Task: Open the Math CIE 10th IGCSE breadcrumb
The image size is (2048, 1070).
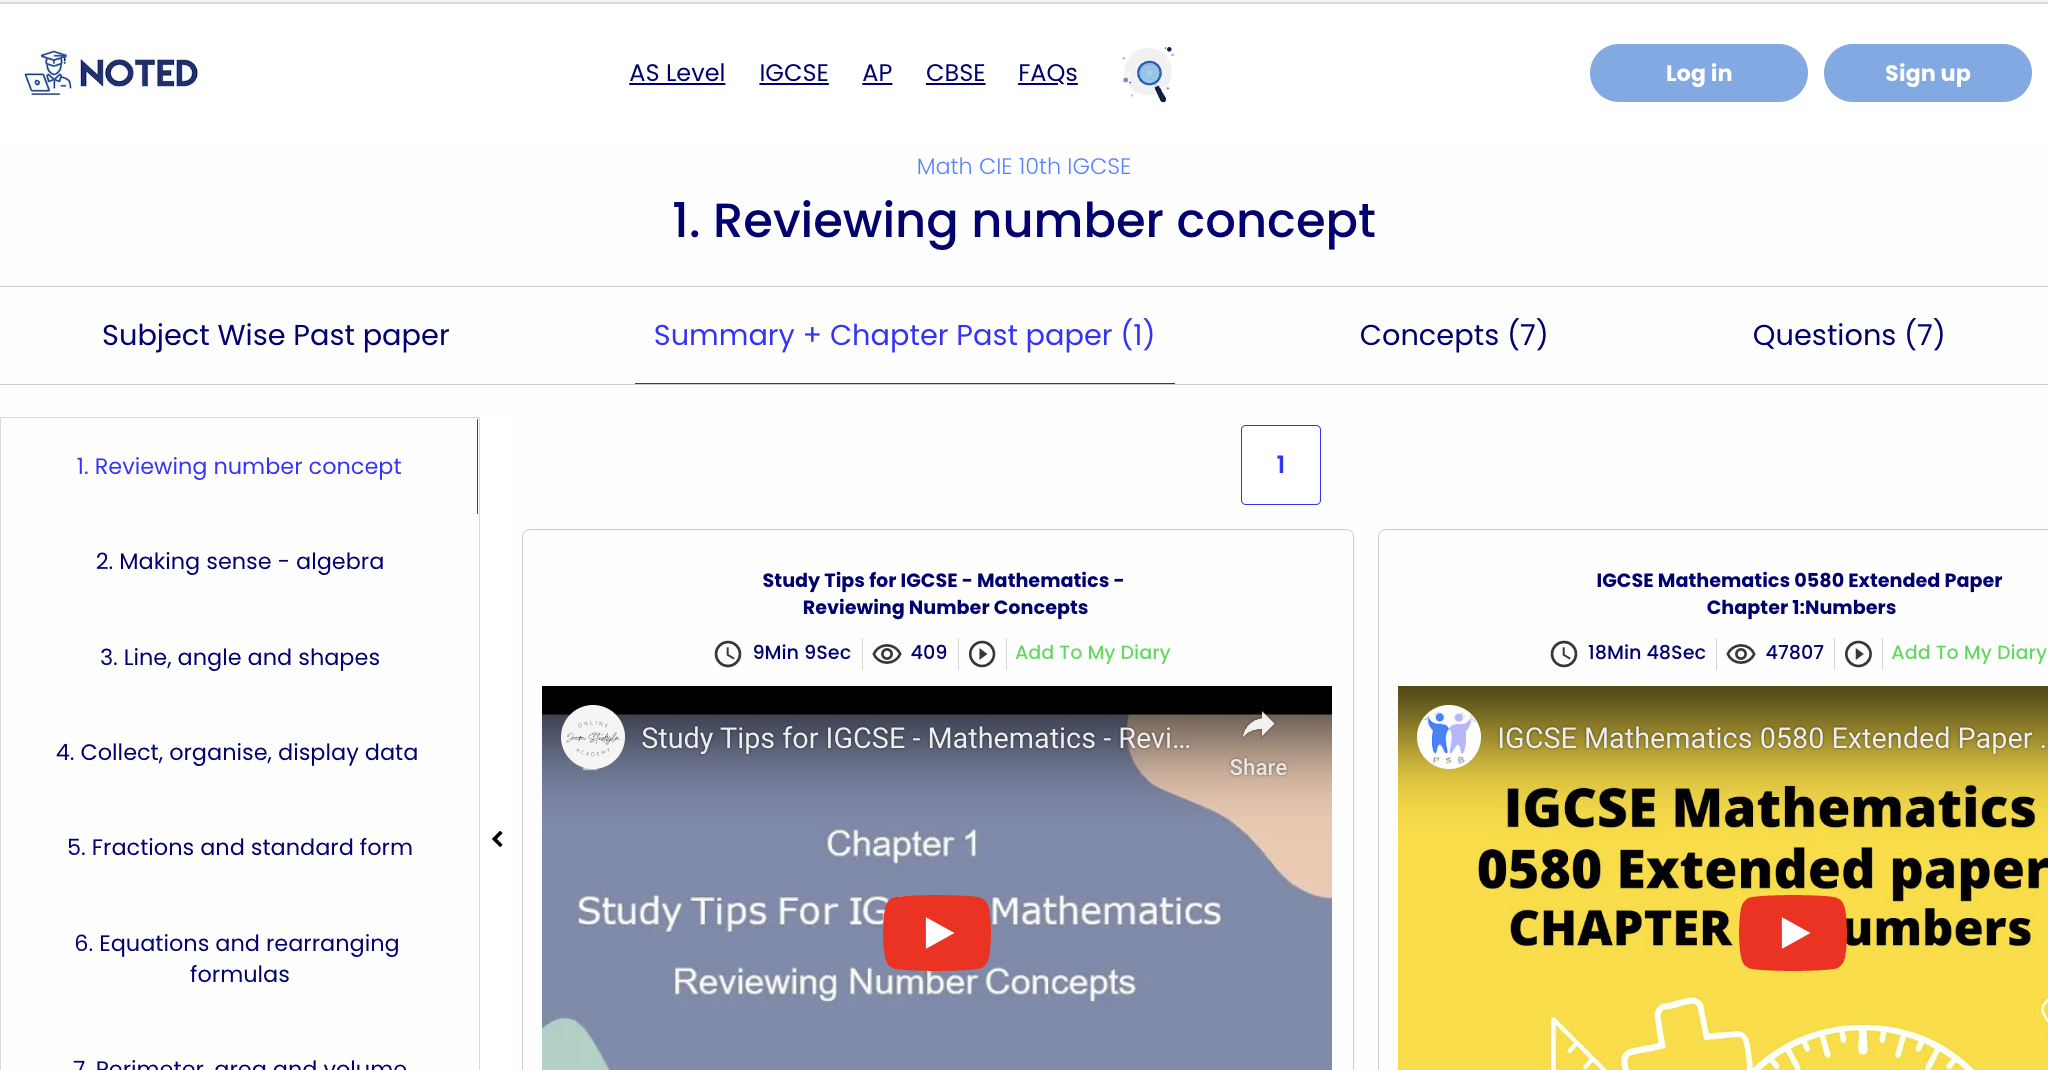Action: (x=1024, y=166)
